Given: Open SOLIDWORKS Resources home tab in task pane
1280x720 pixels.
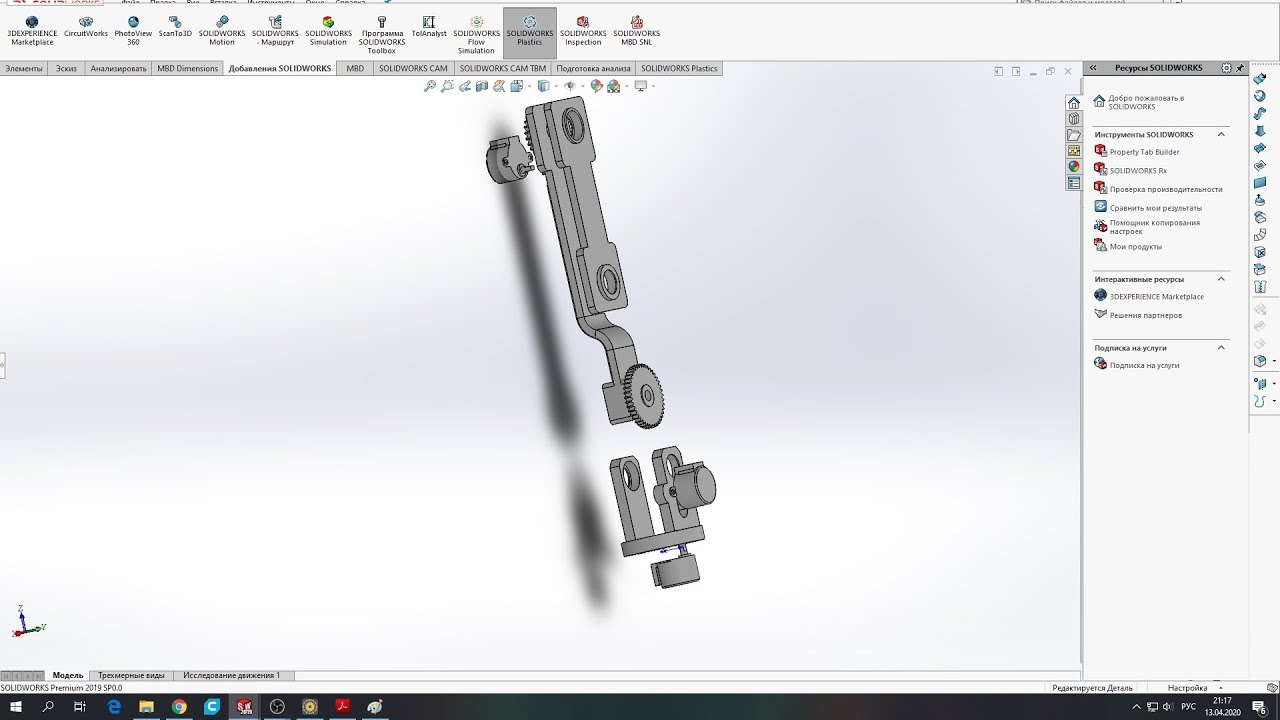Looking at the screenshot, I should tap(1074, 103).
